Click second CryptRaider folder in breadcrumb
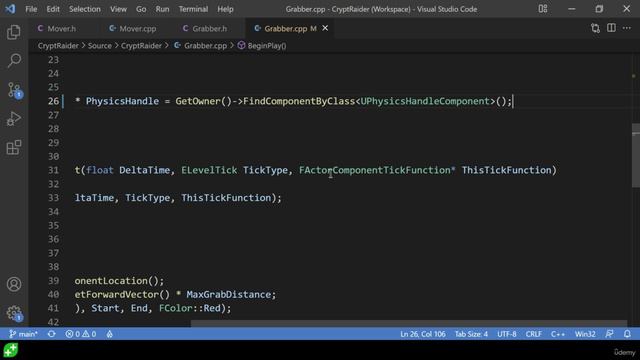 [x=141, y=46]
